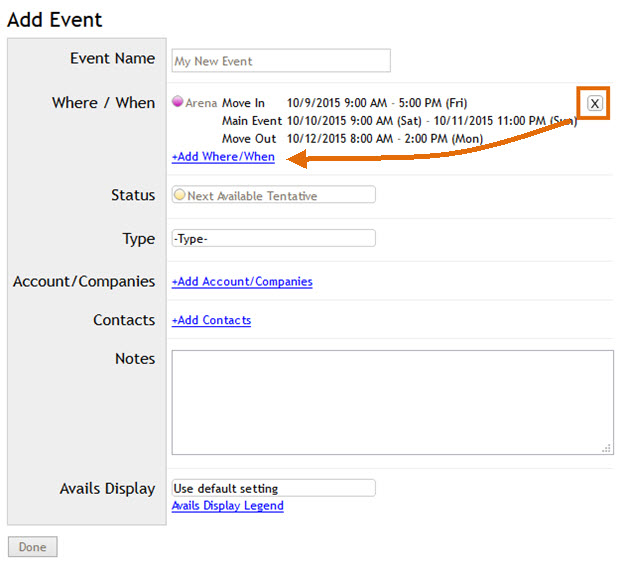The height and width of the screenshot is (574, 625).
Task: Click the yellow status circle icon
Action: tap(180, 195)
